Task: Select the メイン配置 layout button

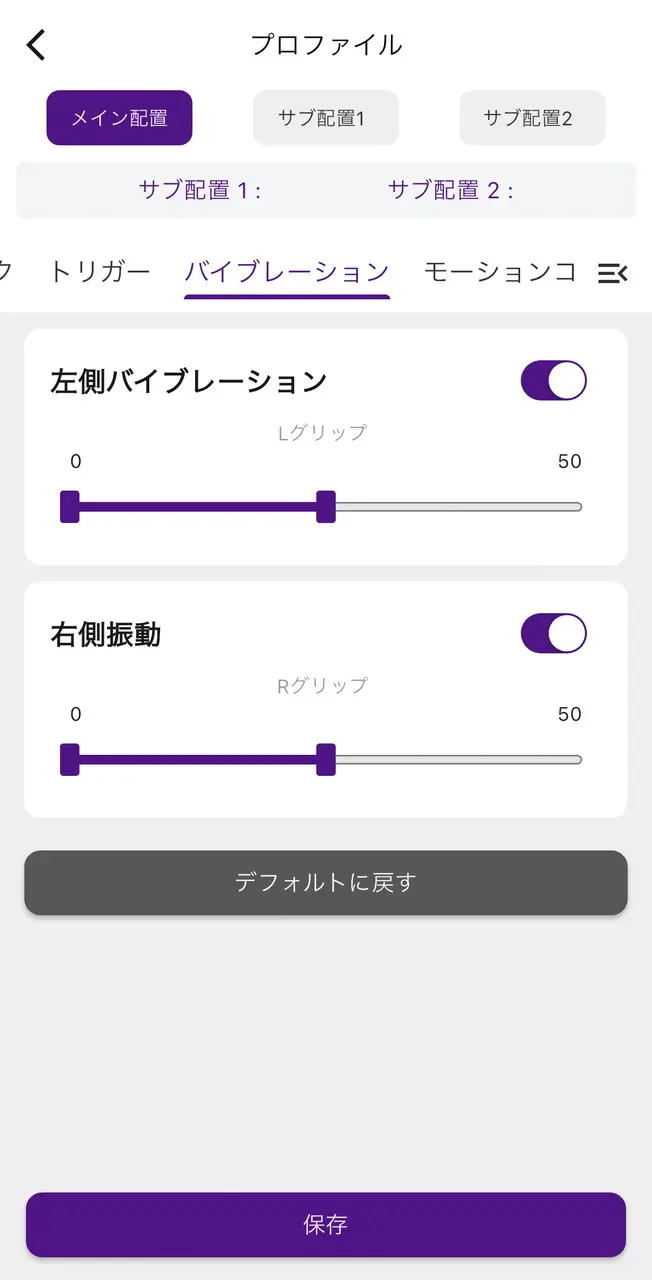Action: [119, 118]
